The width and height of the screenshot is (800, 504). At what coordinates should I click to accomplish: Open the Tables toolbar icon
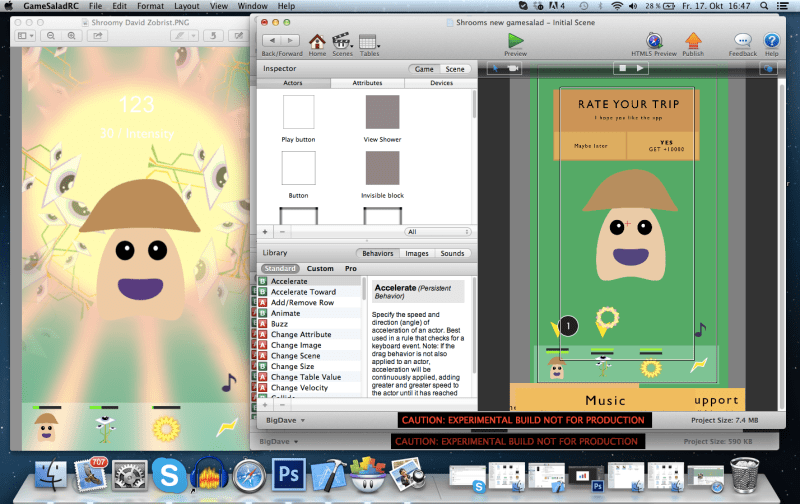point(368,42)
